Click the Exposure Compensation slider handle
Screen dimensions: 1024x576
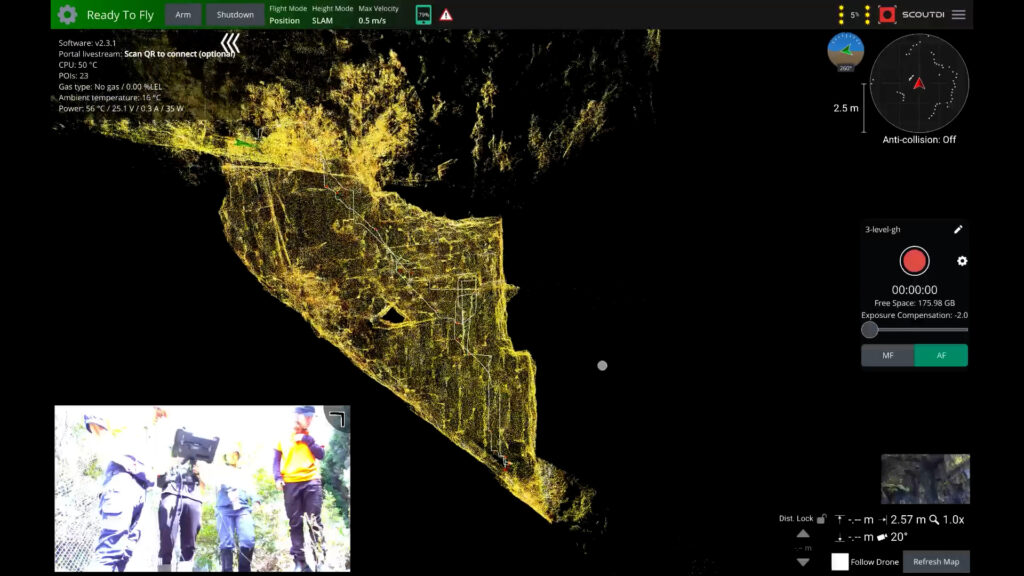[870, 329]
